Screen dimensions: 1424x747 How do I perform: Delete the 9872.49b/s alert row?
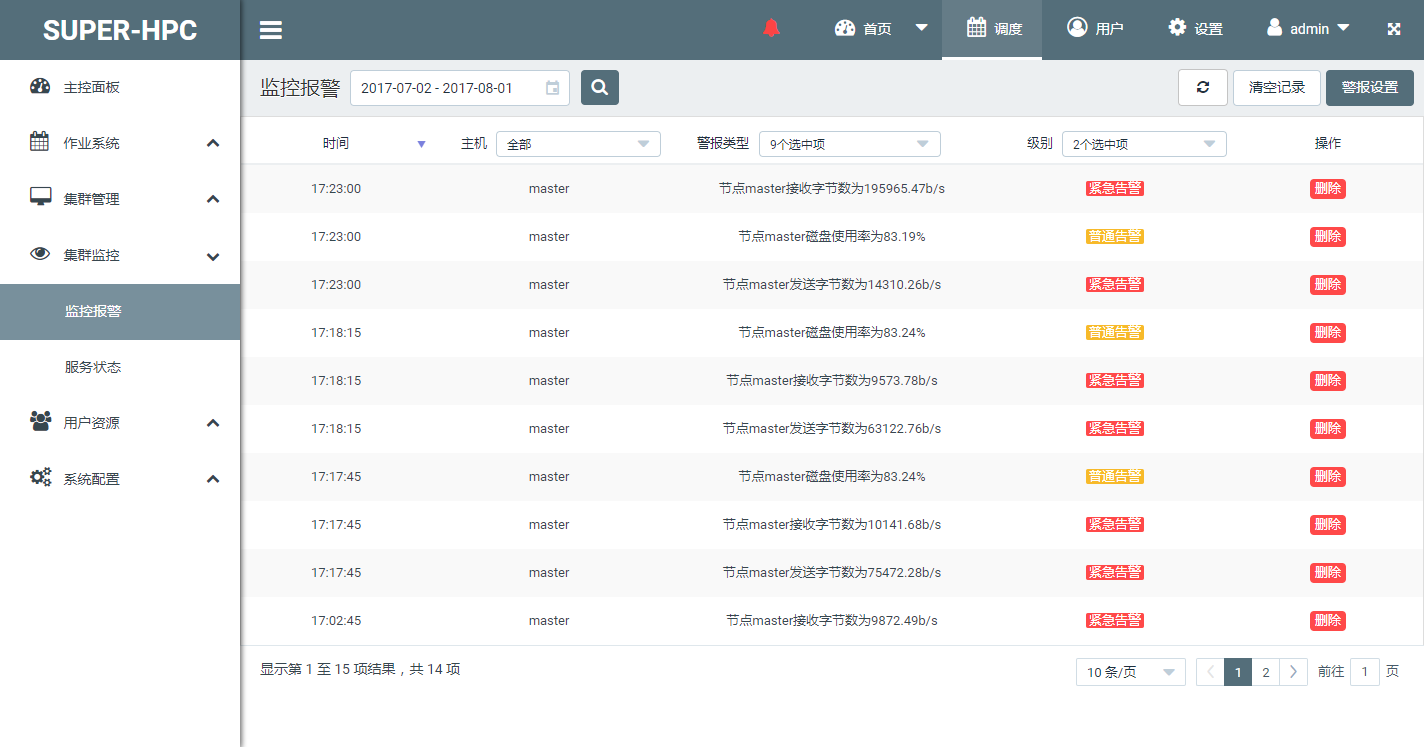[x=1328, y=620]
